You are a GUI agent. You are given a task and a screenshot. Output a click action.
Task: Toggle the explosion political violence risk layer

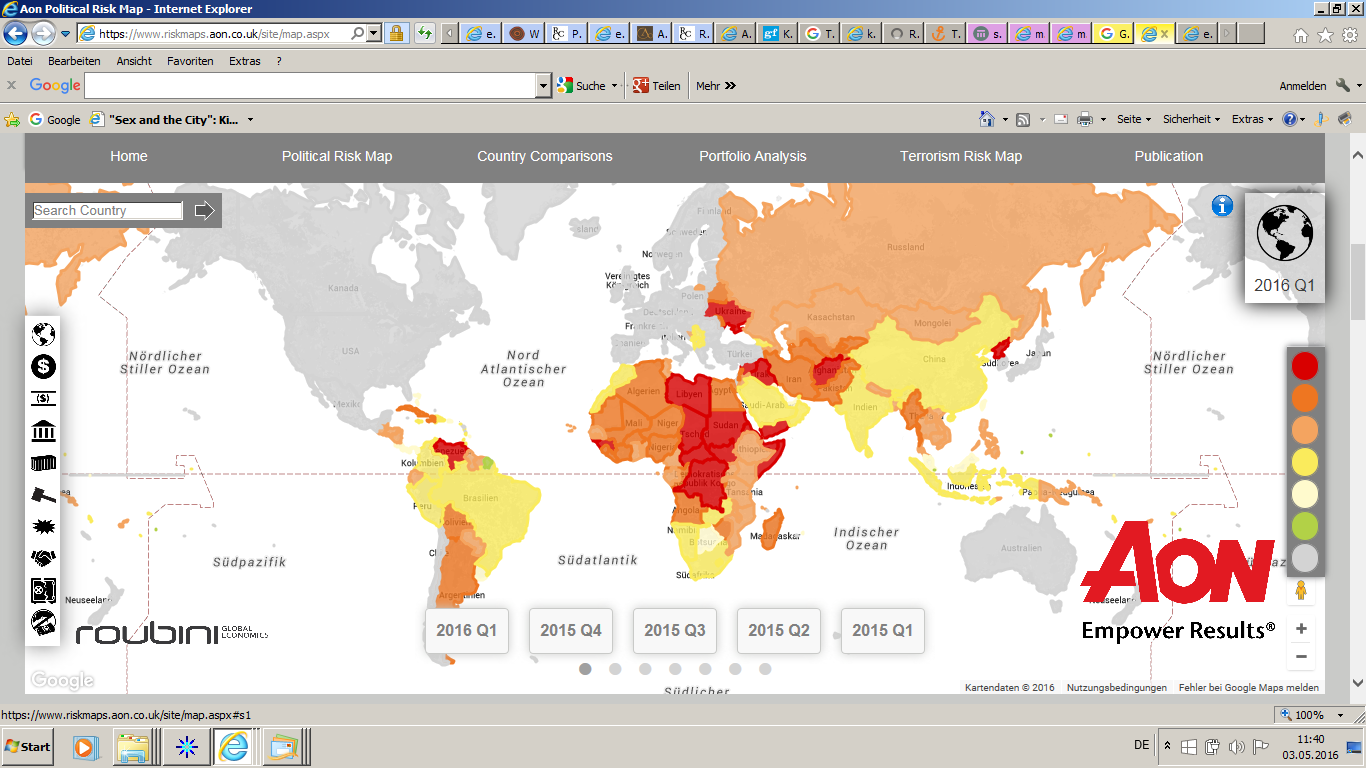(42, 527)
